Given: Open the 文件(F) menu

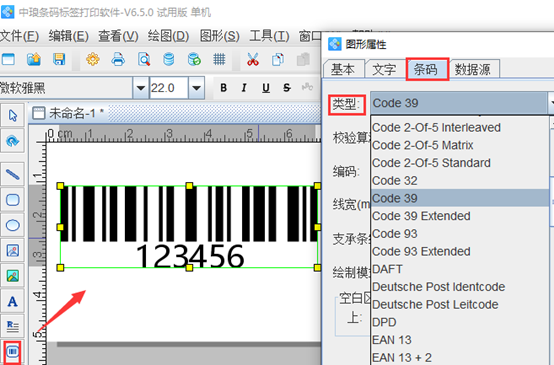Looking at the screenshot, I should [19, 36].
